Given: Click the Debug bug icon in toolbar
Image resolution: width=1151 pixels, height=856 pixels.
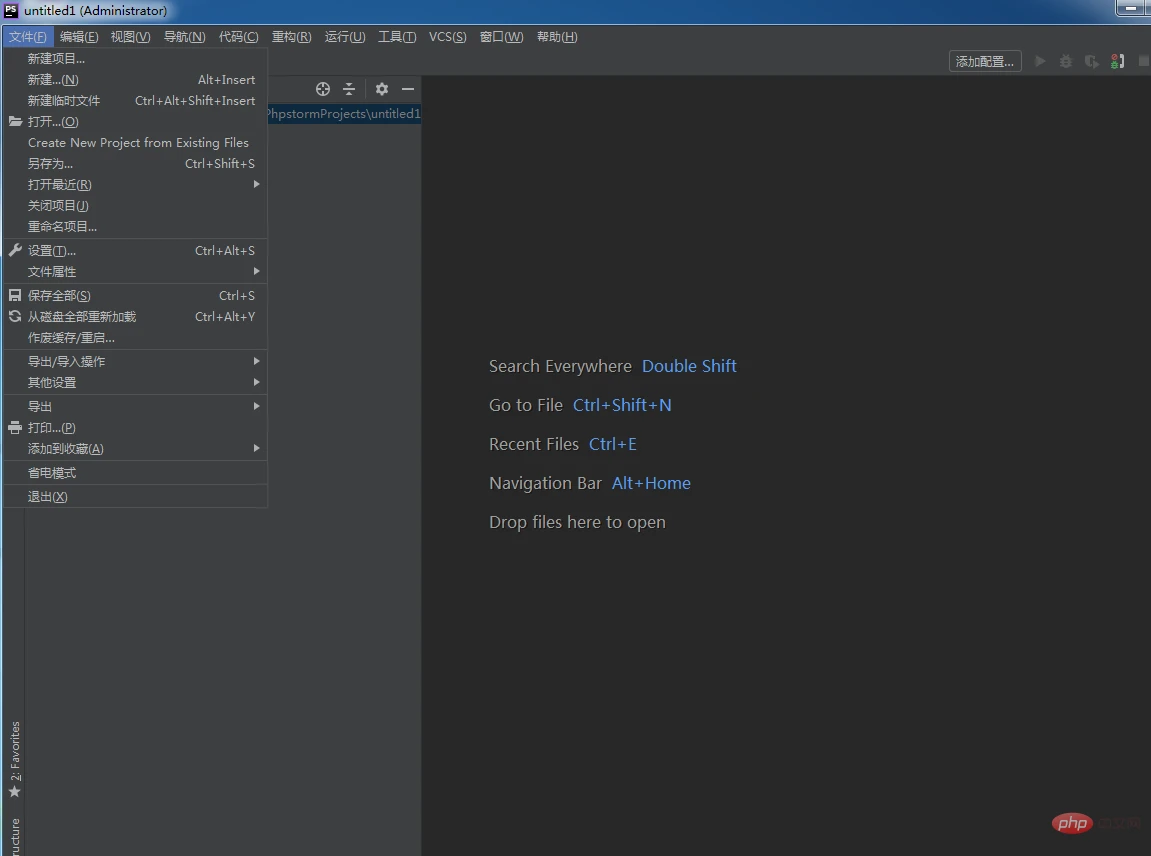Looking at the screenshot, I should tap(1066, 61).
